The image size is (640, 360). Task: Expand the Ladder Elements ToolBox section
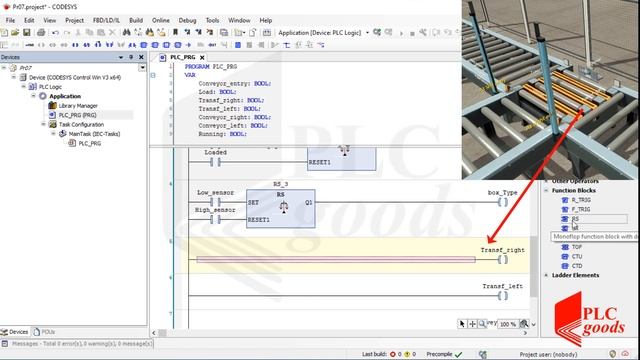tap(546, 276)
